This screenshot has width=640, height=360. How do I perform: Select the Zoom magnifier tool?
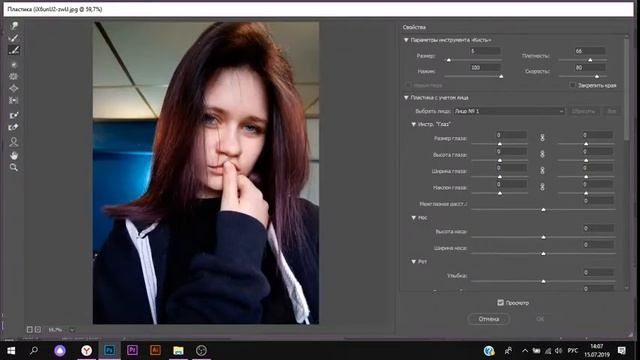coord(14,167)
